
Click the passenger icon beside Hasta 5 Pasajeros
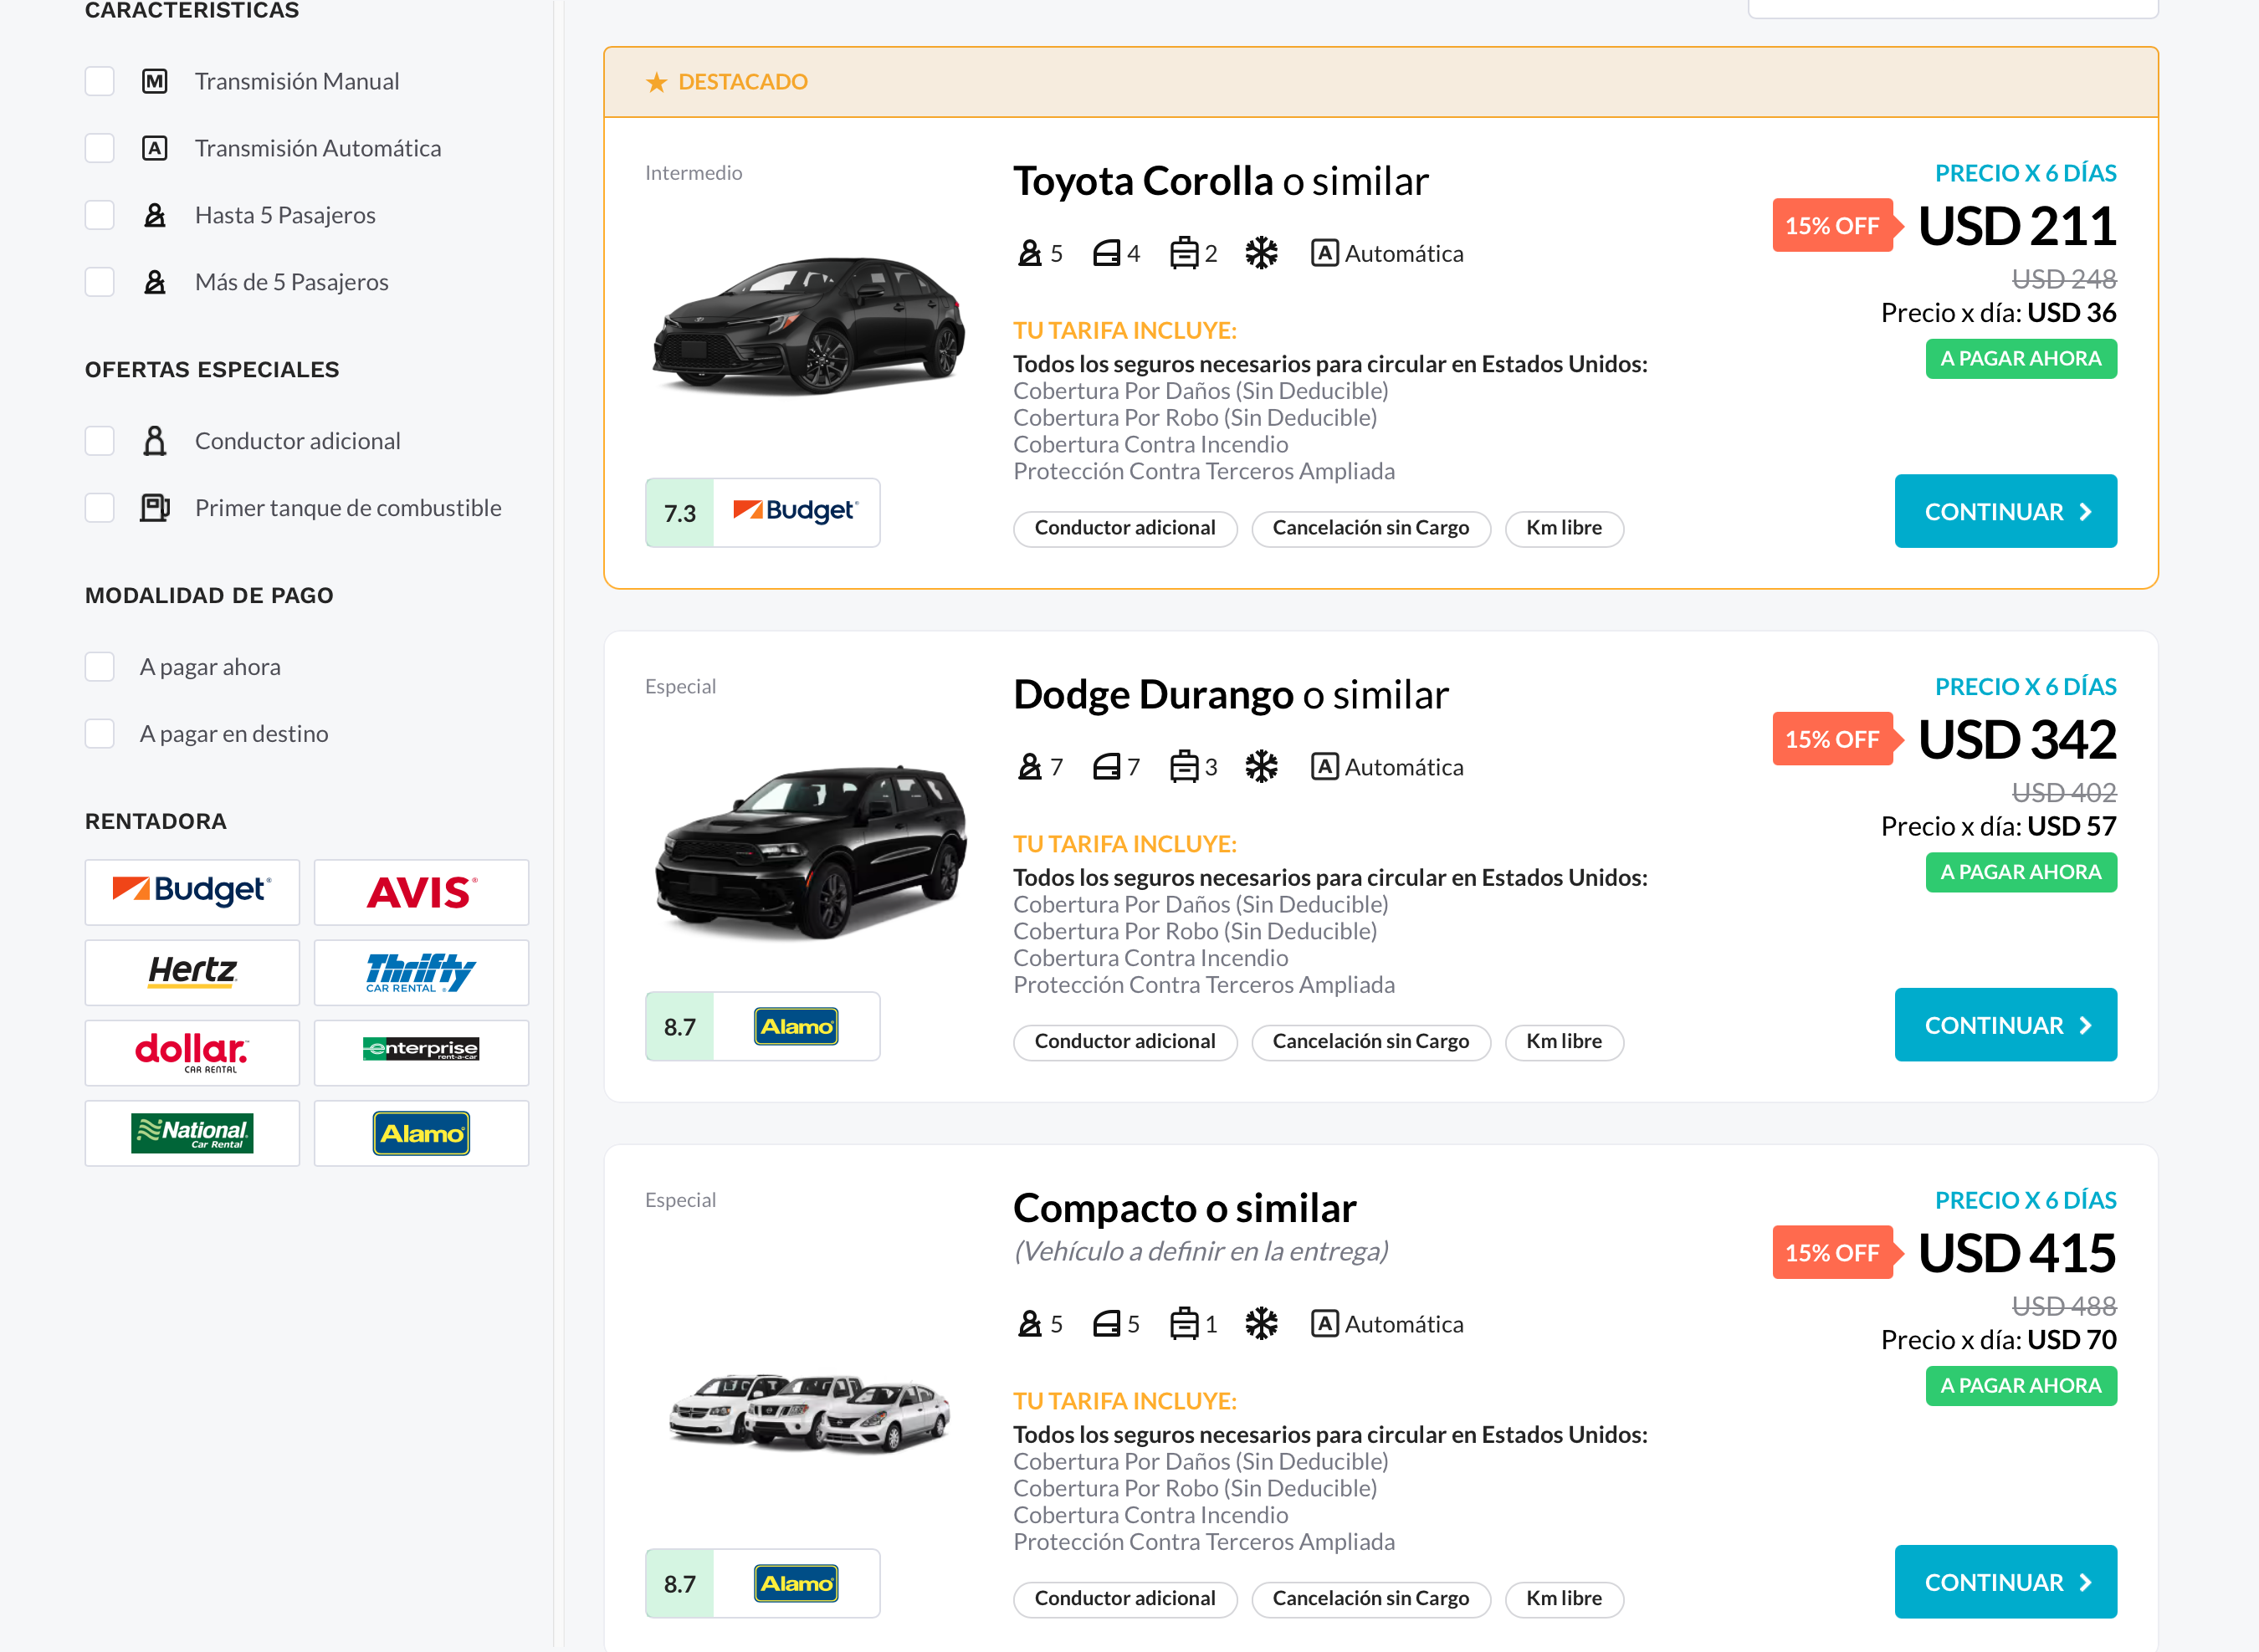click(155, 215)
